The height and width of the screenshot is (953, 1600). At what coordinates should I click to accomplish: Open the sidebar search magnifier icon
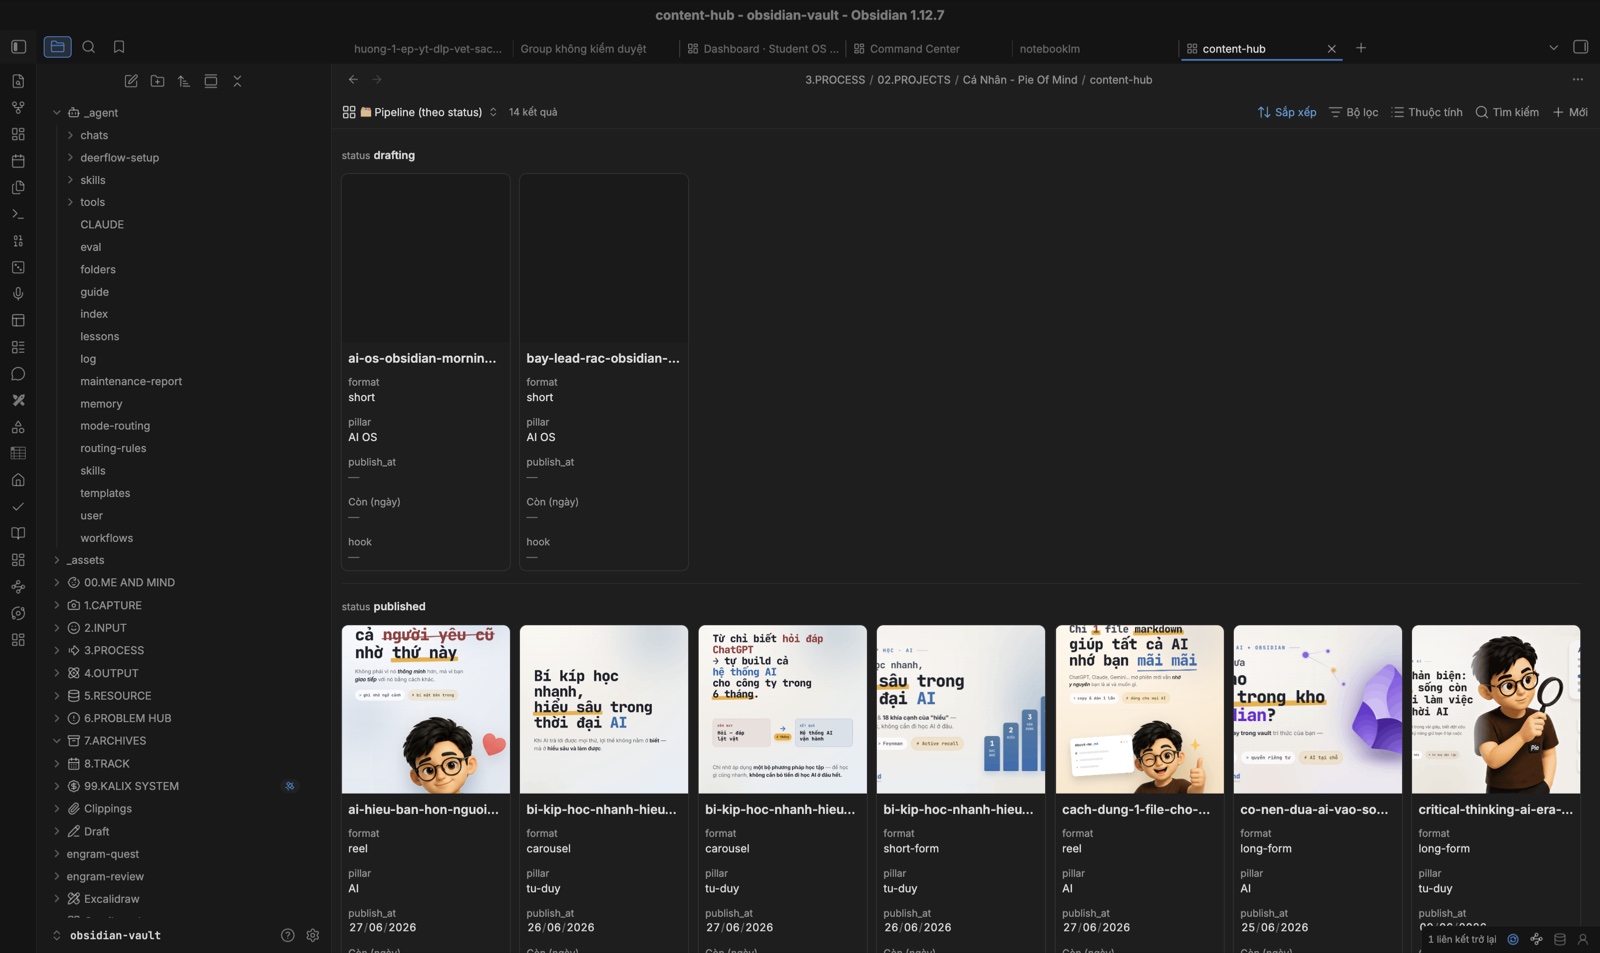(89, 47)
